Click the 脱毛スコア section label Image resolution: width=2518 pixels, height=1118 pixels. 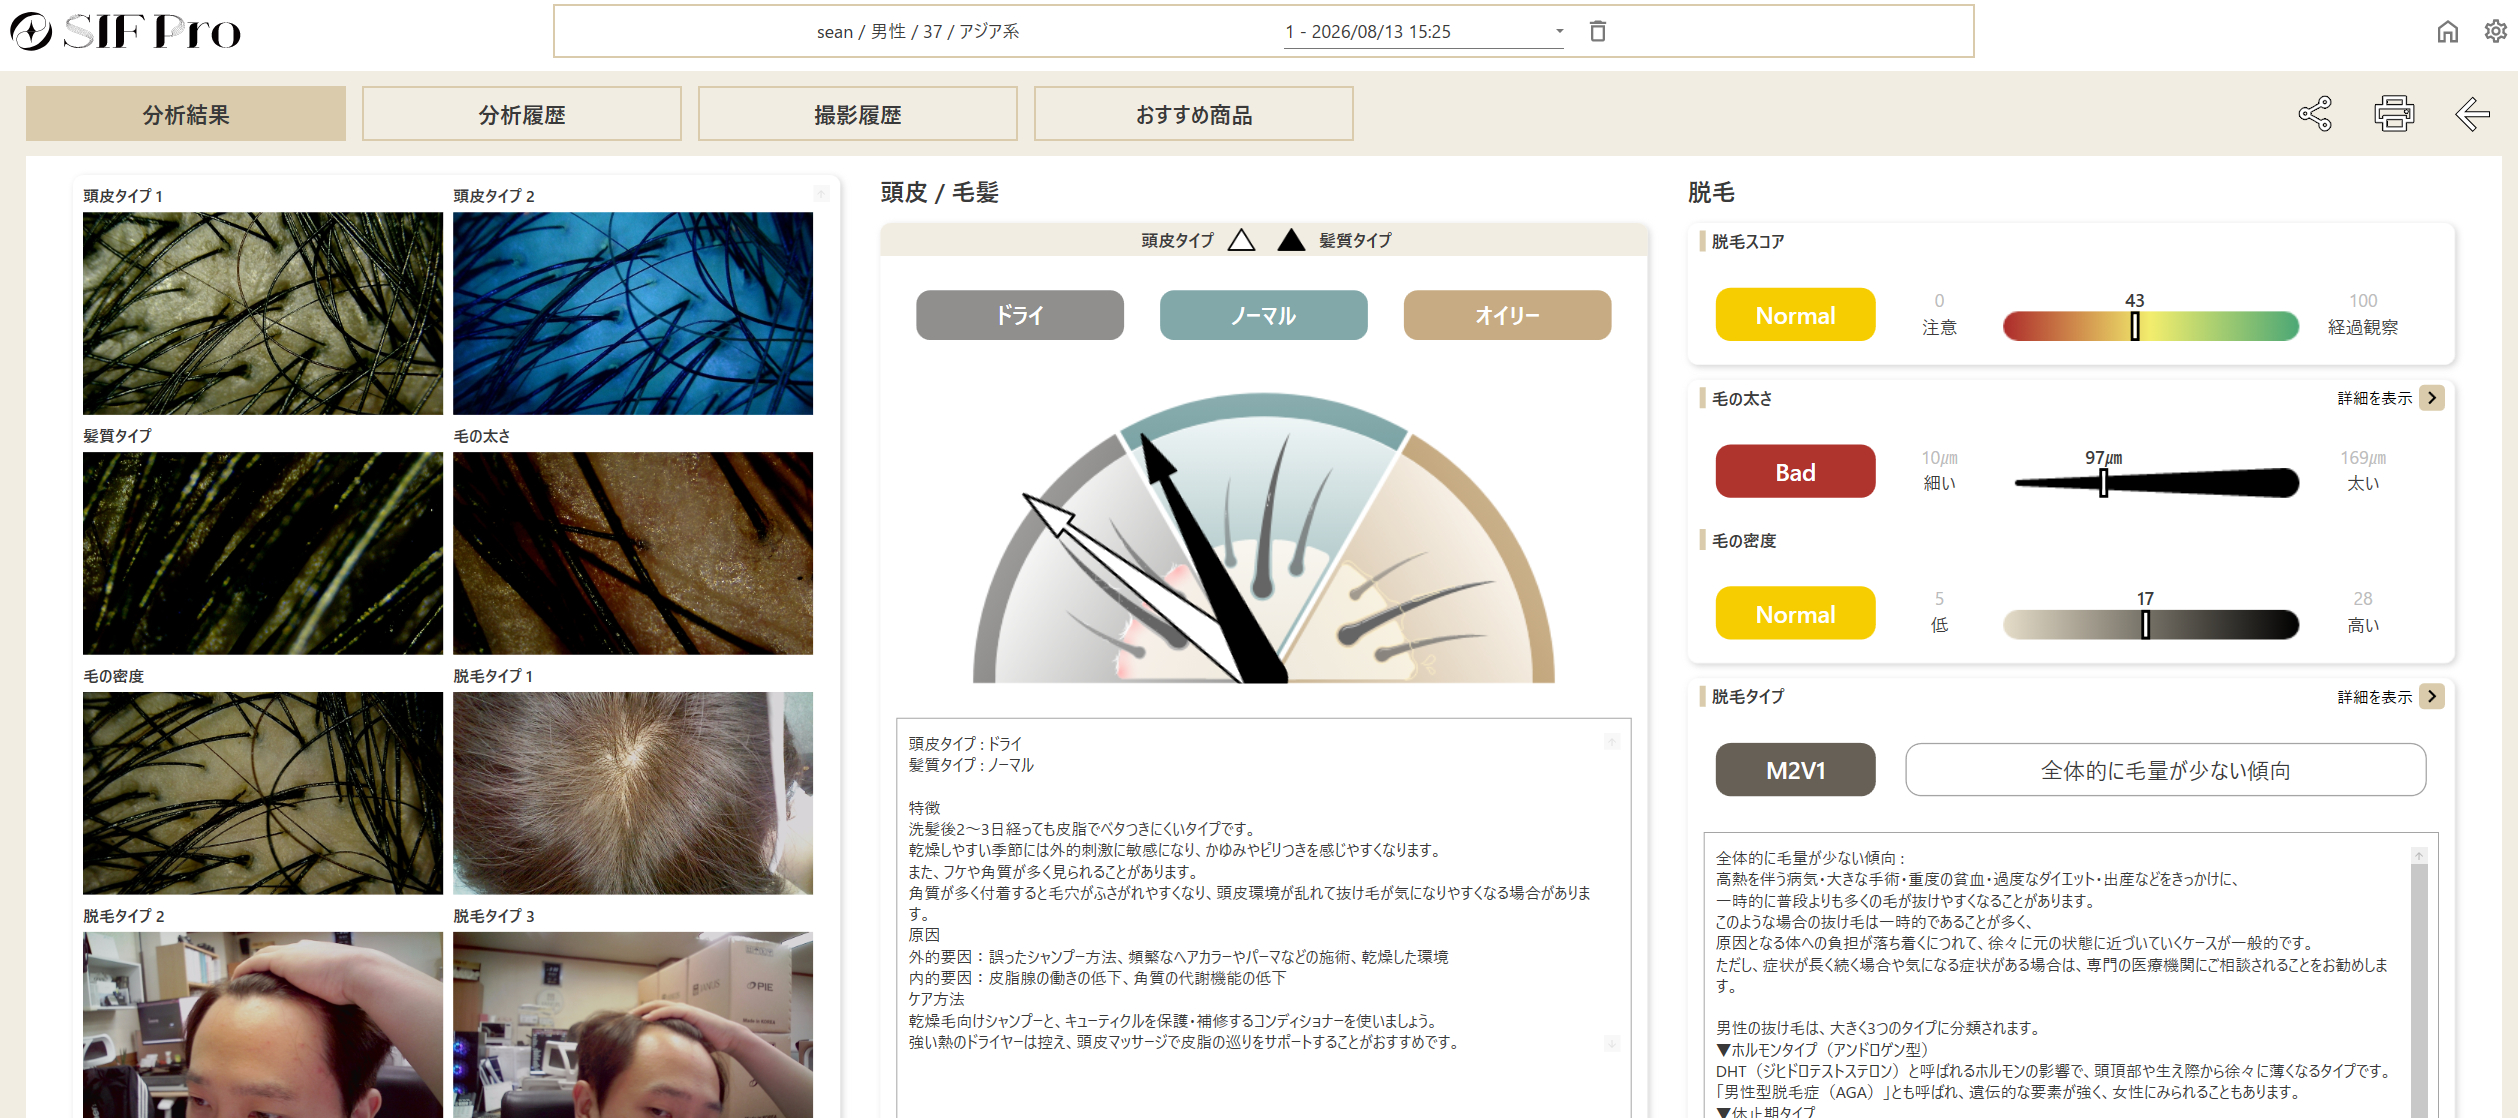[x=1748, y=241]
